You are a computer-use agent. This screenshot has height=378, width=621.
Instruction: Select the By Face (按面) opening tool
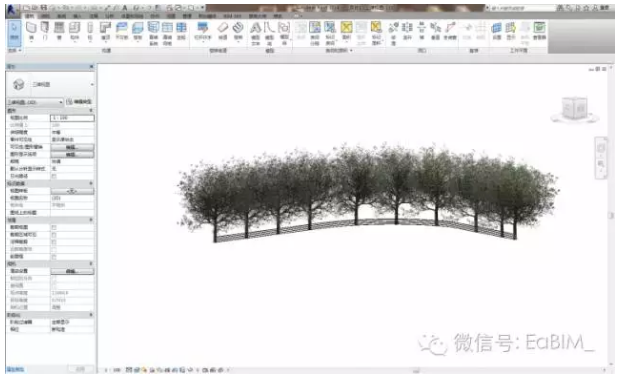pyautogui.click(x=393, y=33)
